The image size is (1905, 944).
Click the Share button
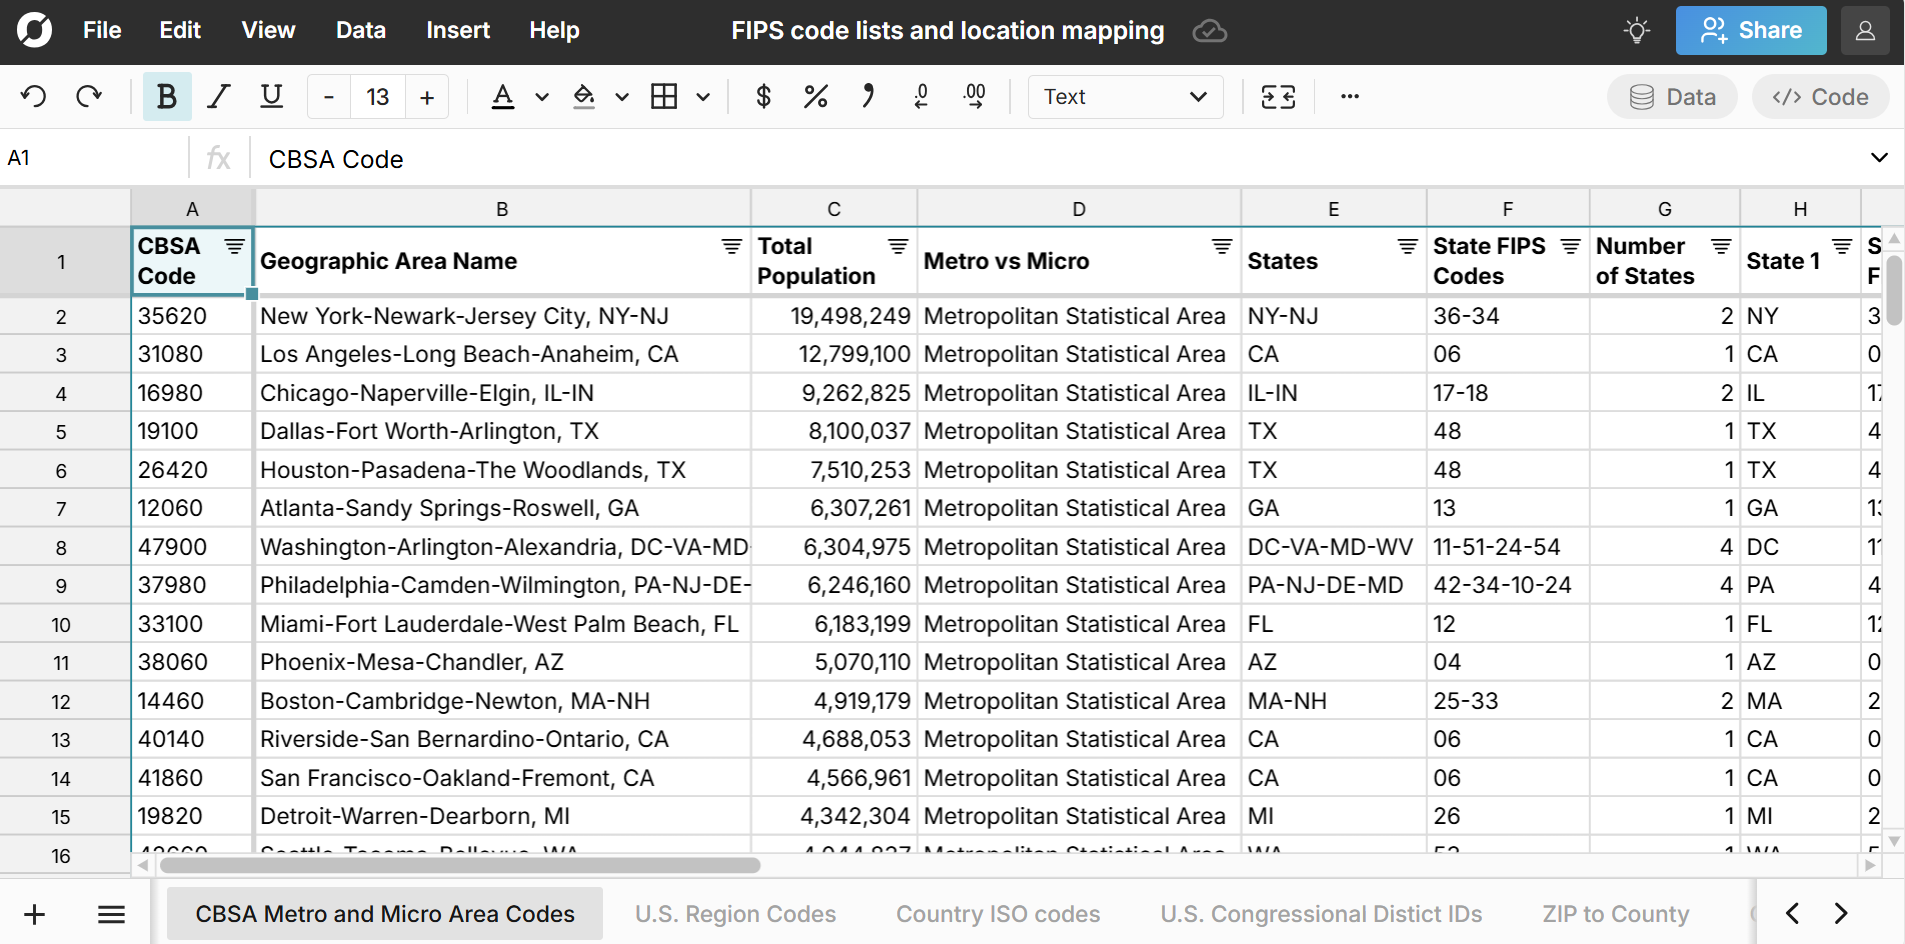coord(1750,30)
